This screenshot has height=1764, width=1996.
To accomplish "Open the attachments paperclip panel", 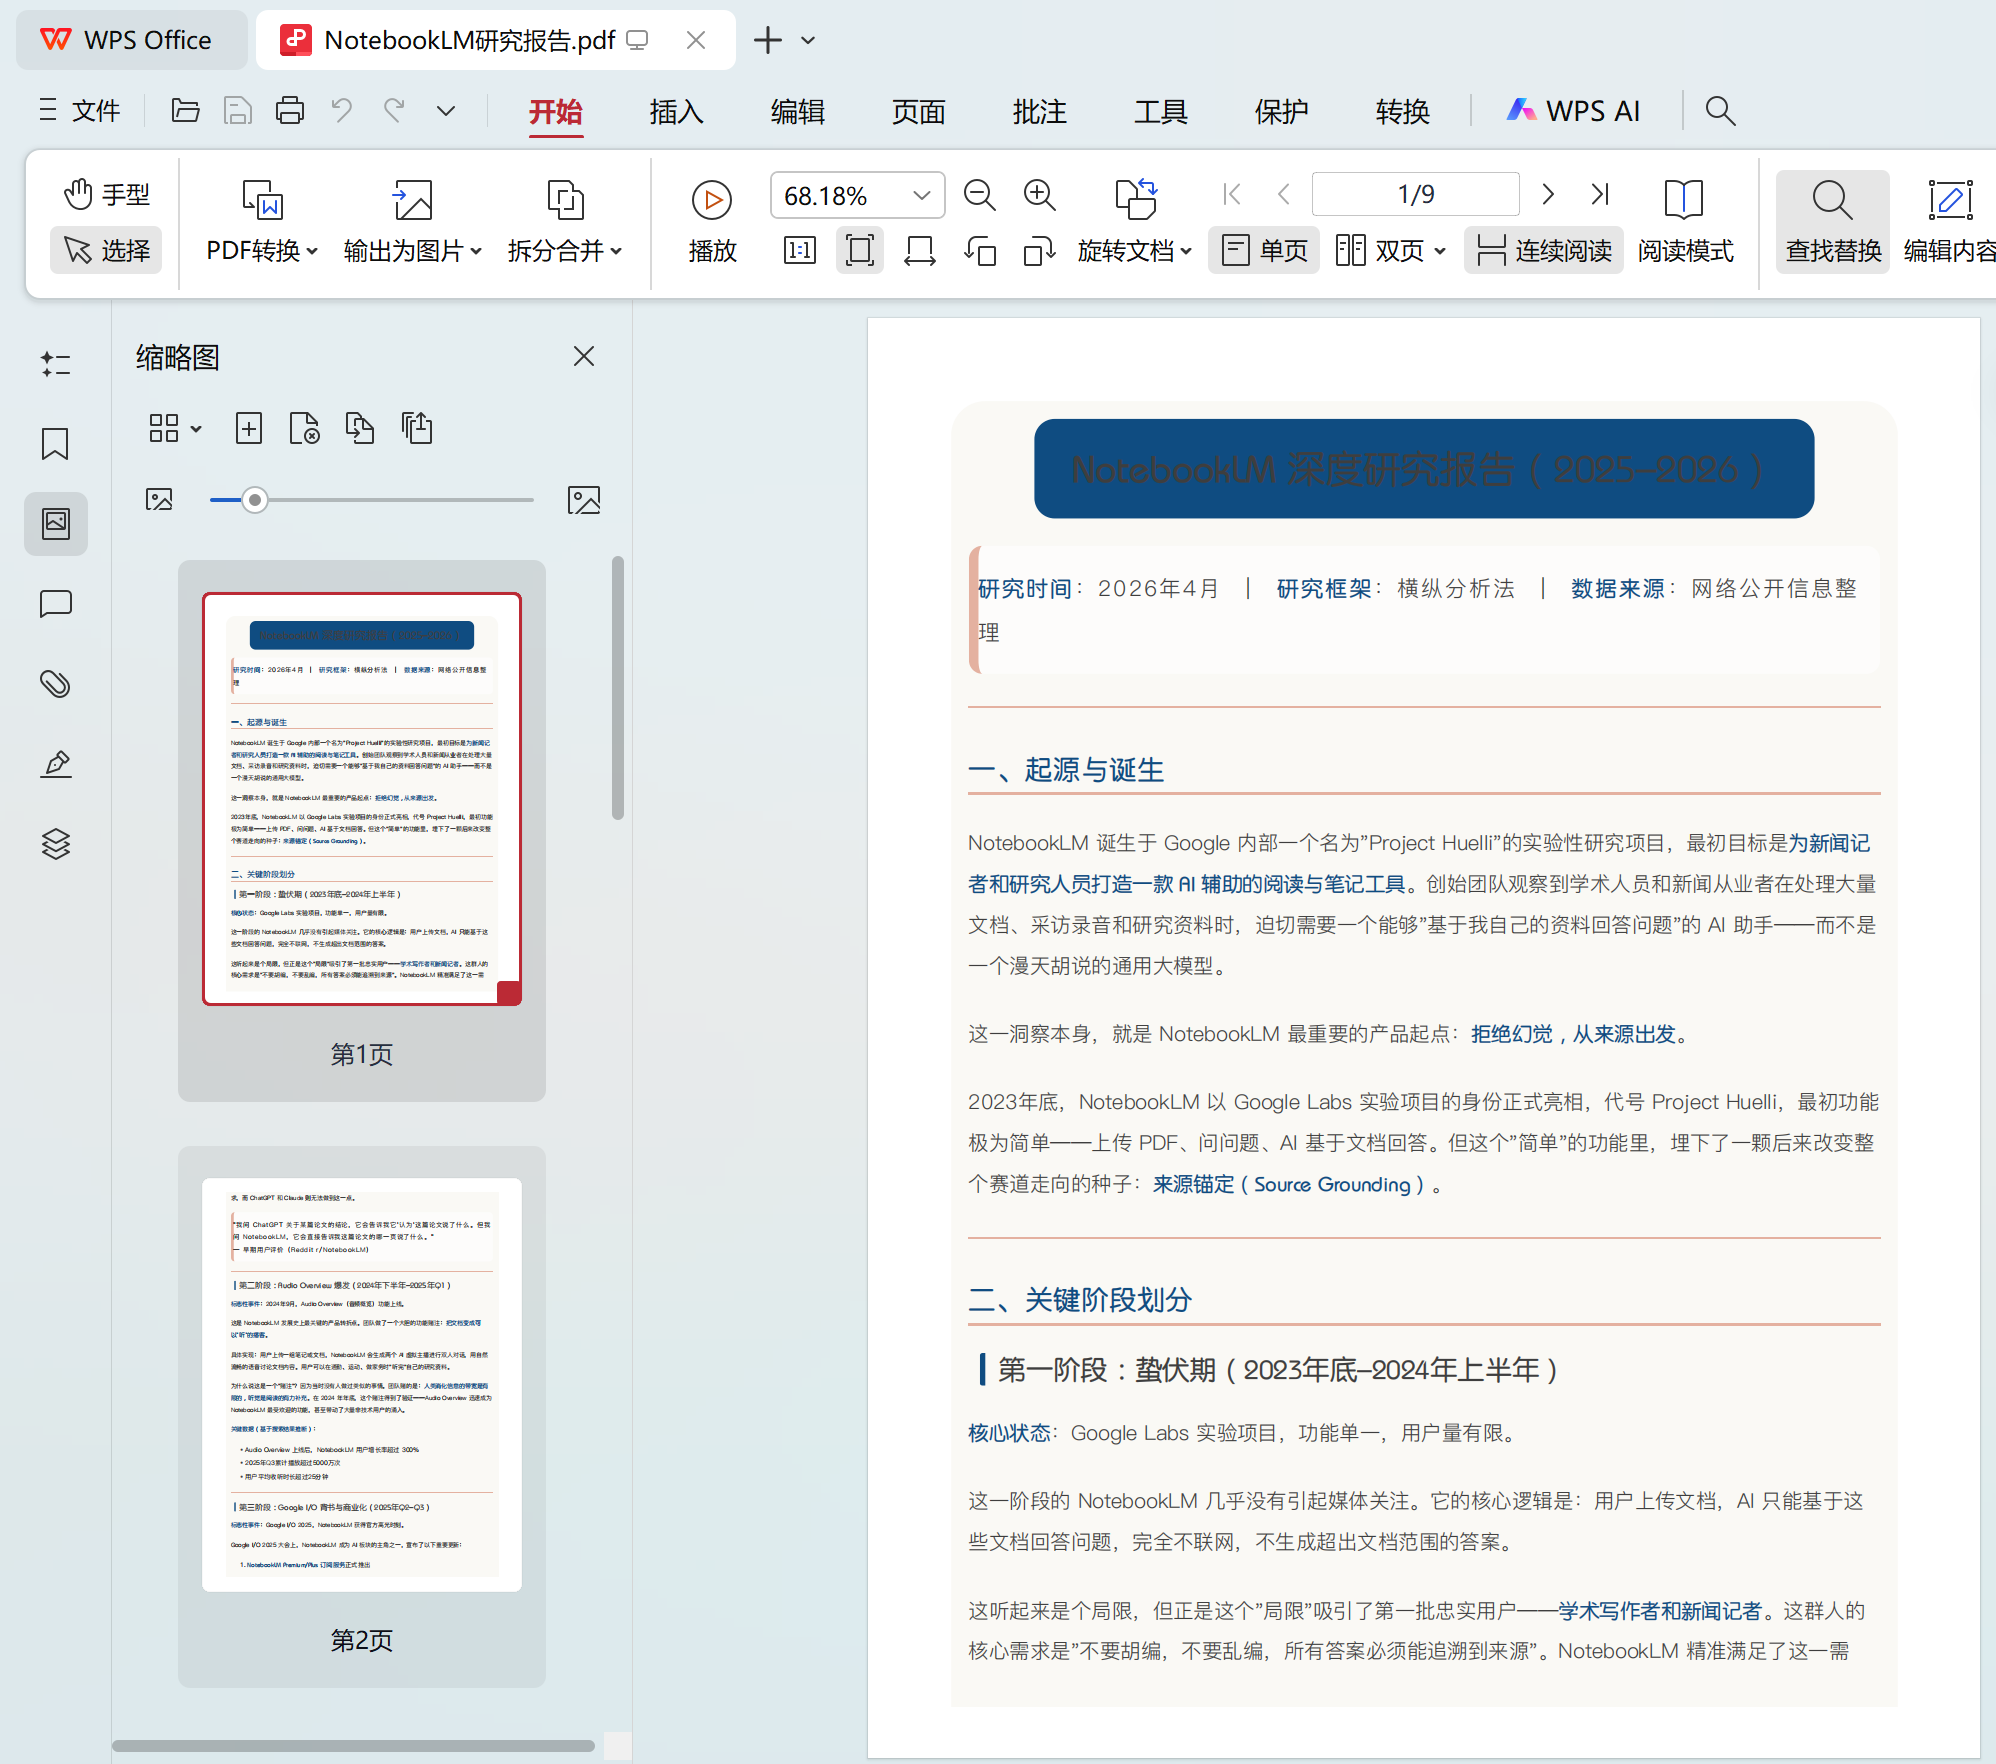I will point(55,684).
